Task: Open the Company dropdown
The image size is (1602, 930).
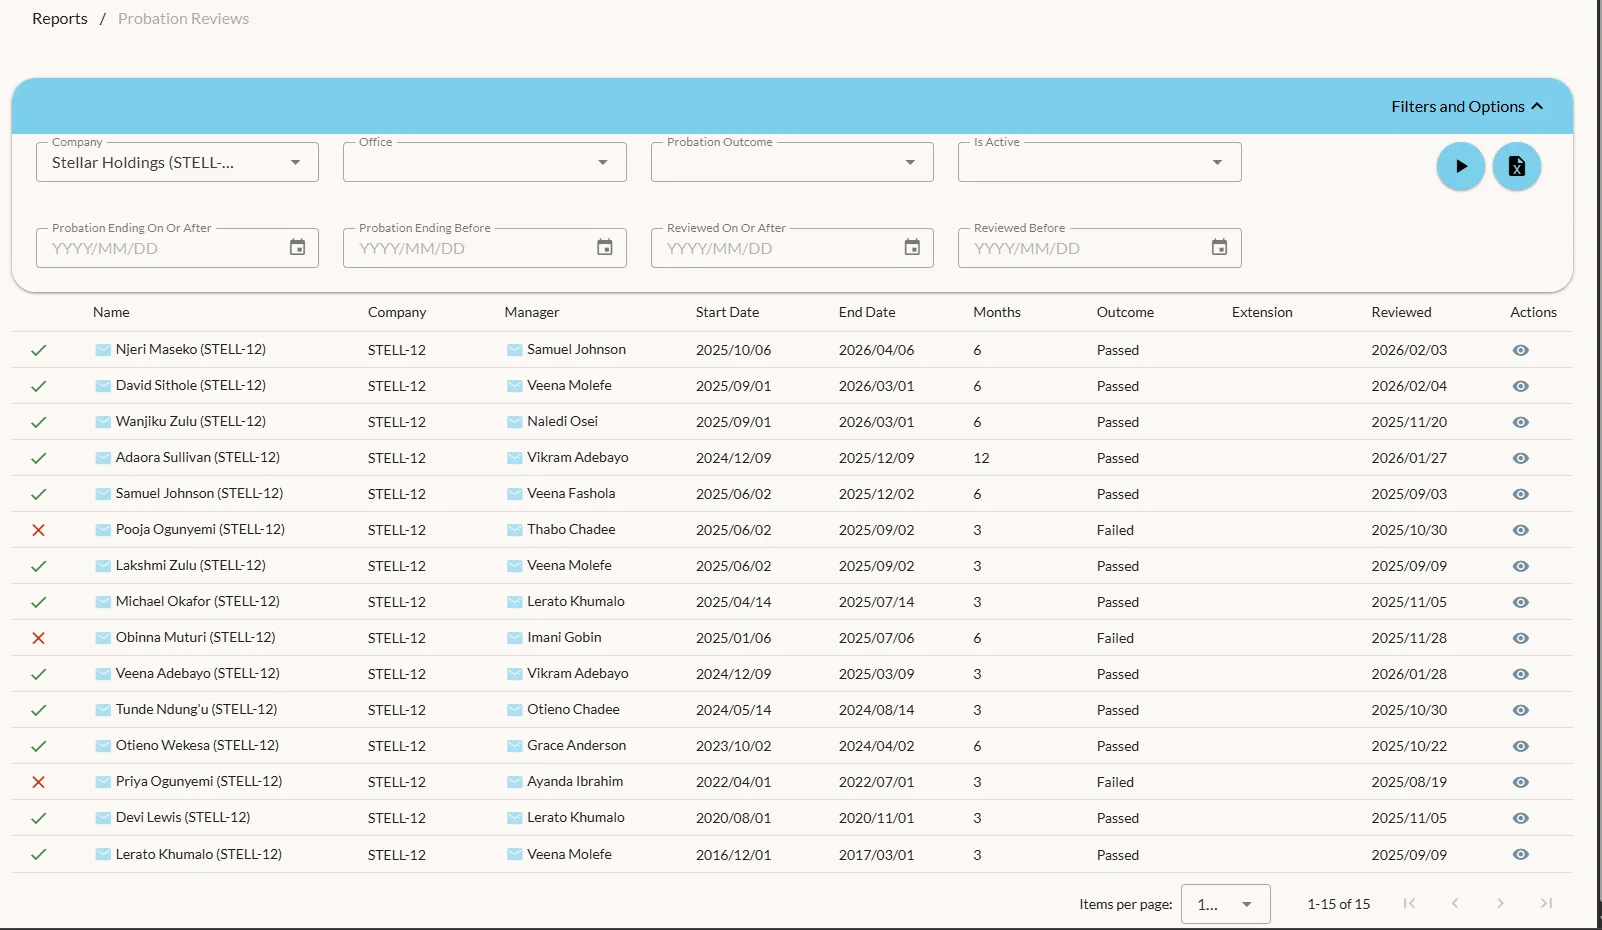Action: click(x=177, y=162)
